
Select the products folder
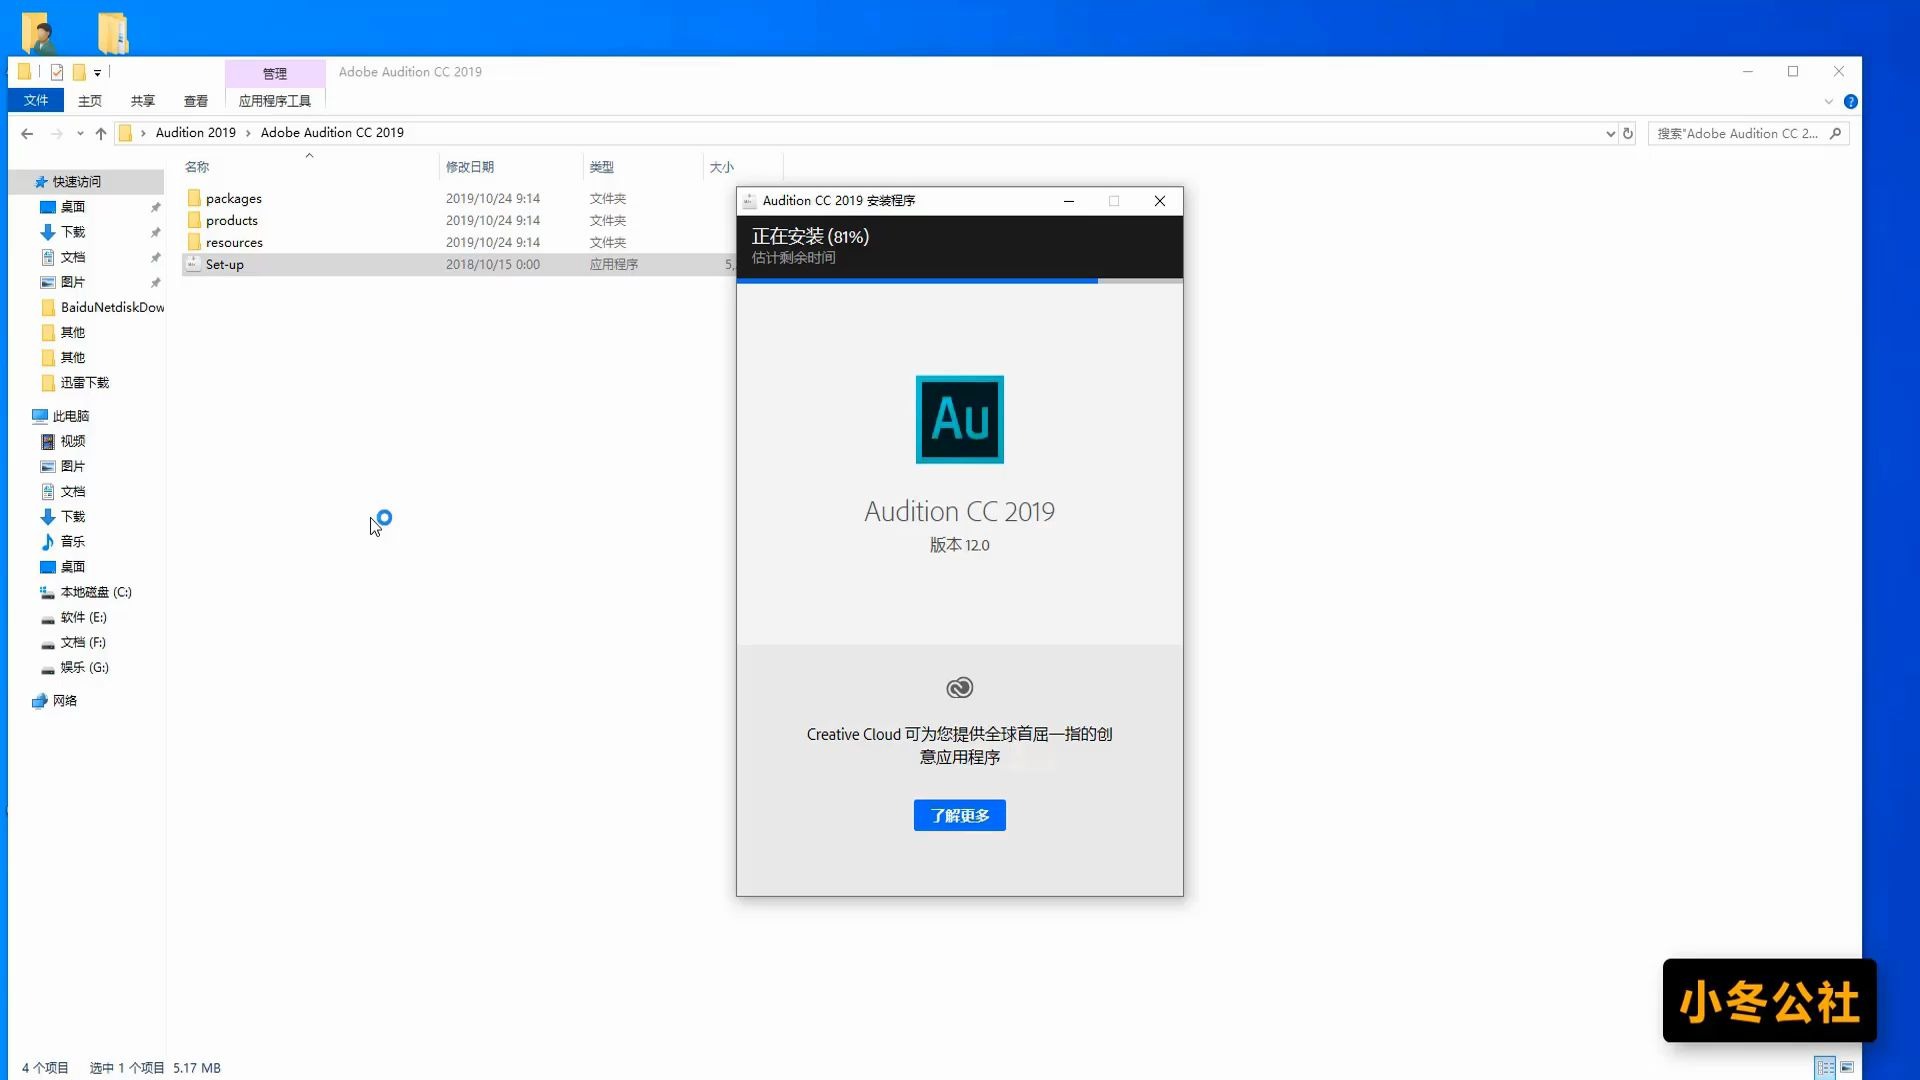pyautogui.click(x=232, y=220)
